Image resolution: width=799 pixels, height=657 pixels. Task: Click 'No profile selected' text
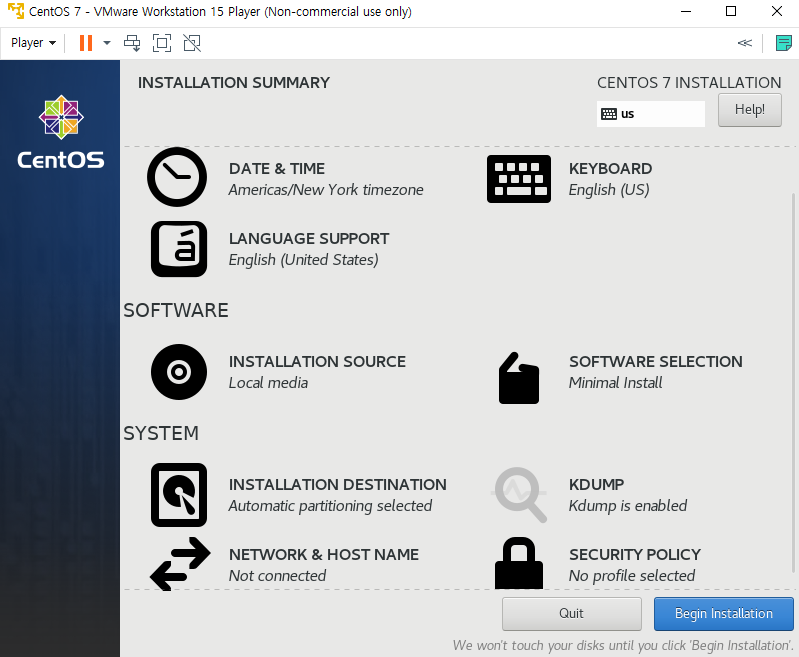click(631, 575)
